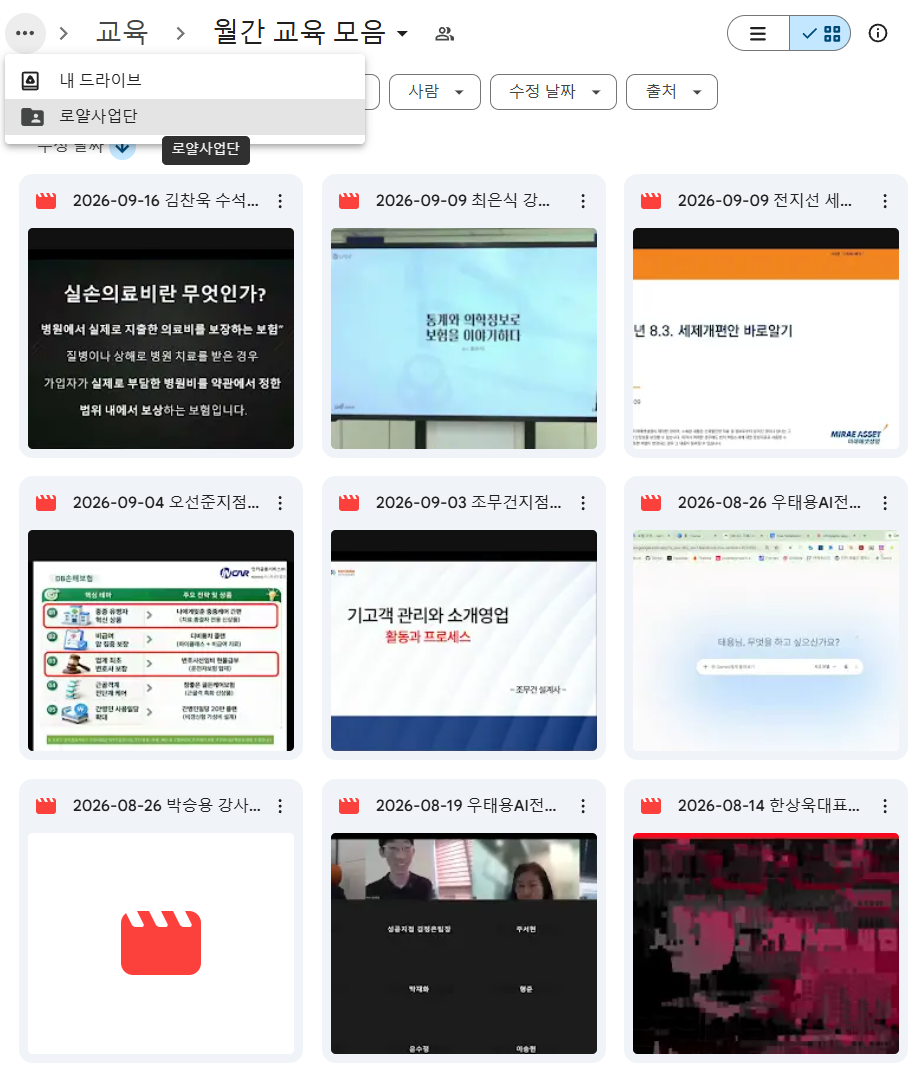
Task: Toggle sort direction arrow for 수정 날짜
Action: tap(123, 147)
